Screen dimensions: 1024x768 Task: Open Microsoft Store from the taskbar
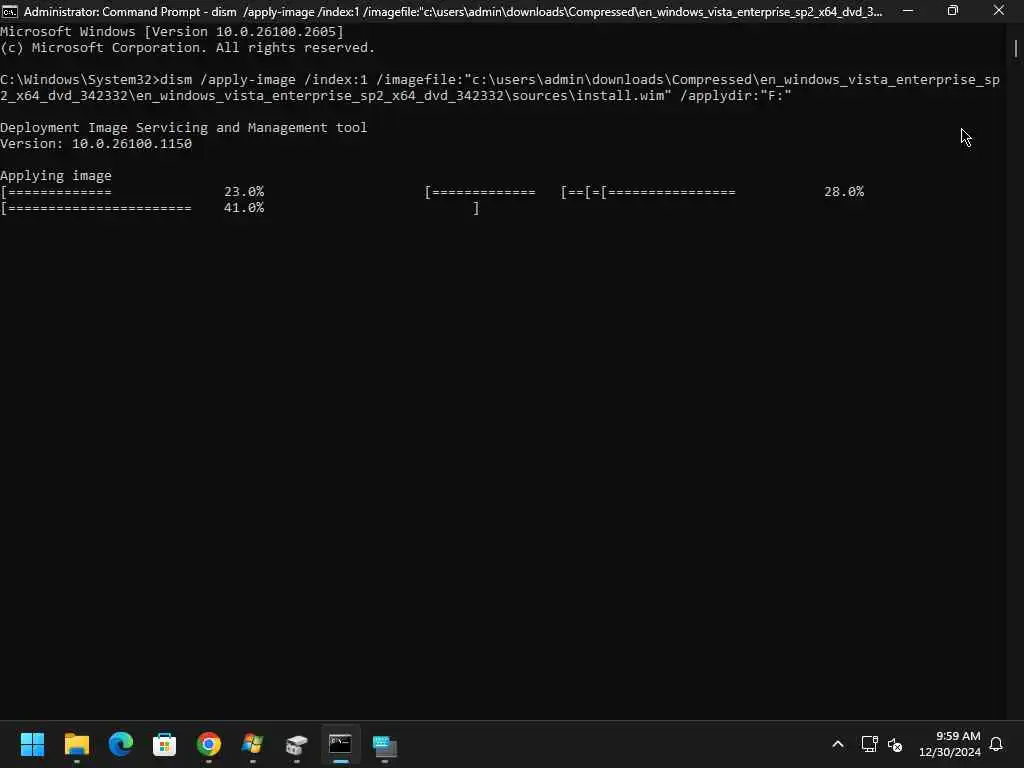click(x=165, y=744)
